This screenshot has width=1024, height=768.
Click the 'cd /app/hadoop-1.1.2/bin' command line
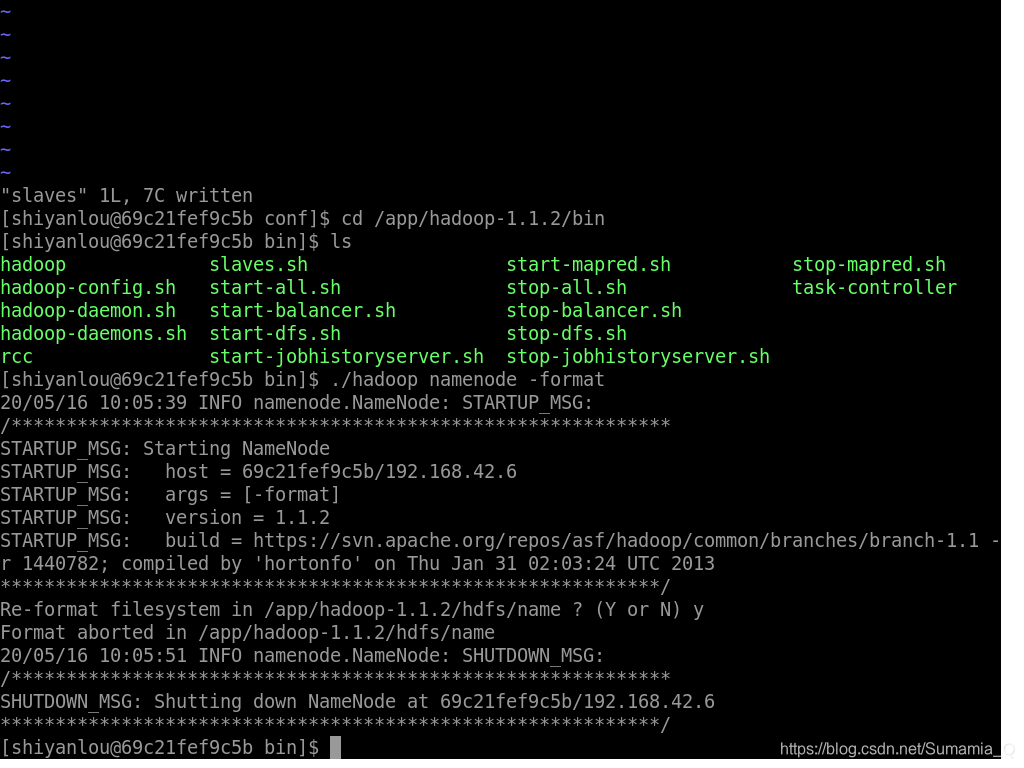(x=473, y=219)
